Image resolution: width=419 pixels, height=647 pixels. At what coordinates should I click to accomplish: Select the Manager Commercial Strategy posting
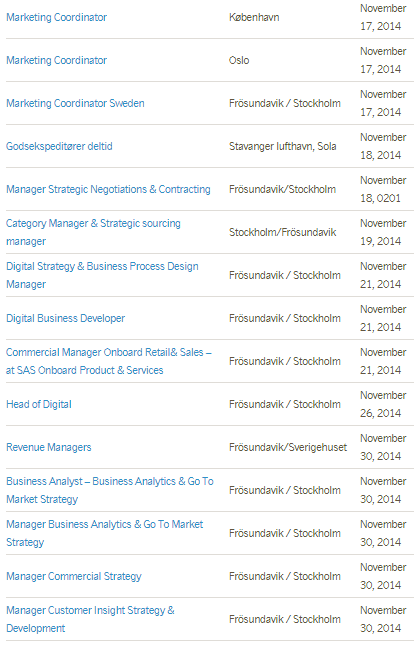74,576
